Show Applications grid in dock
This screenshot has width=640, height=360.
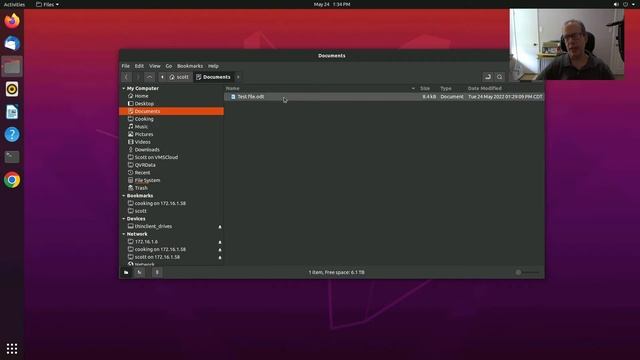(x=12, y=348)
